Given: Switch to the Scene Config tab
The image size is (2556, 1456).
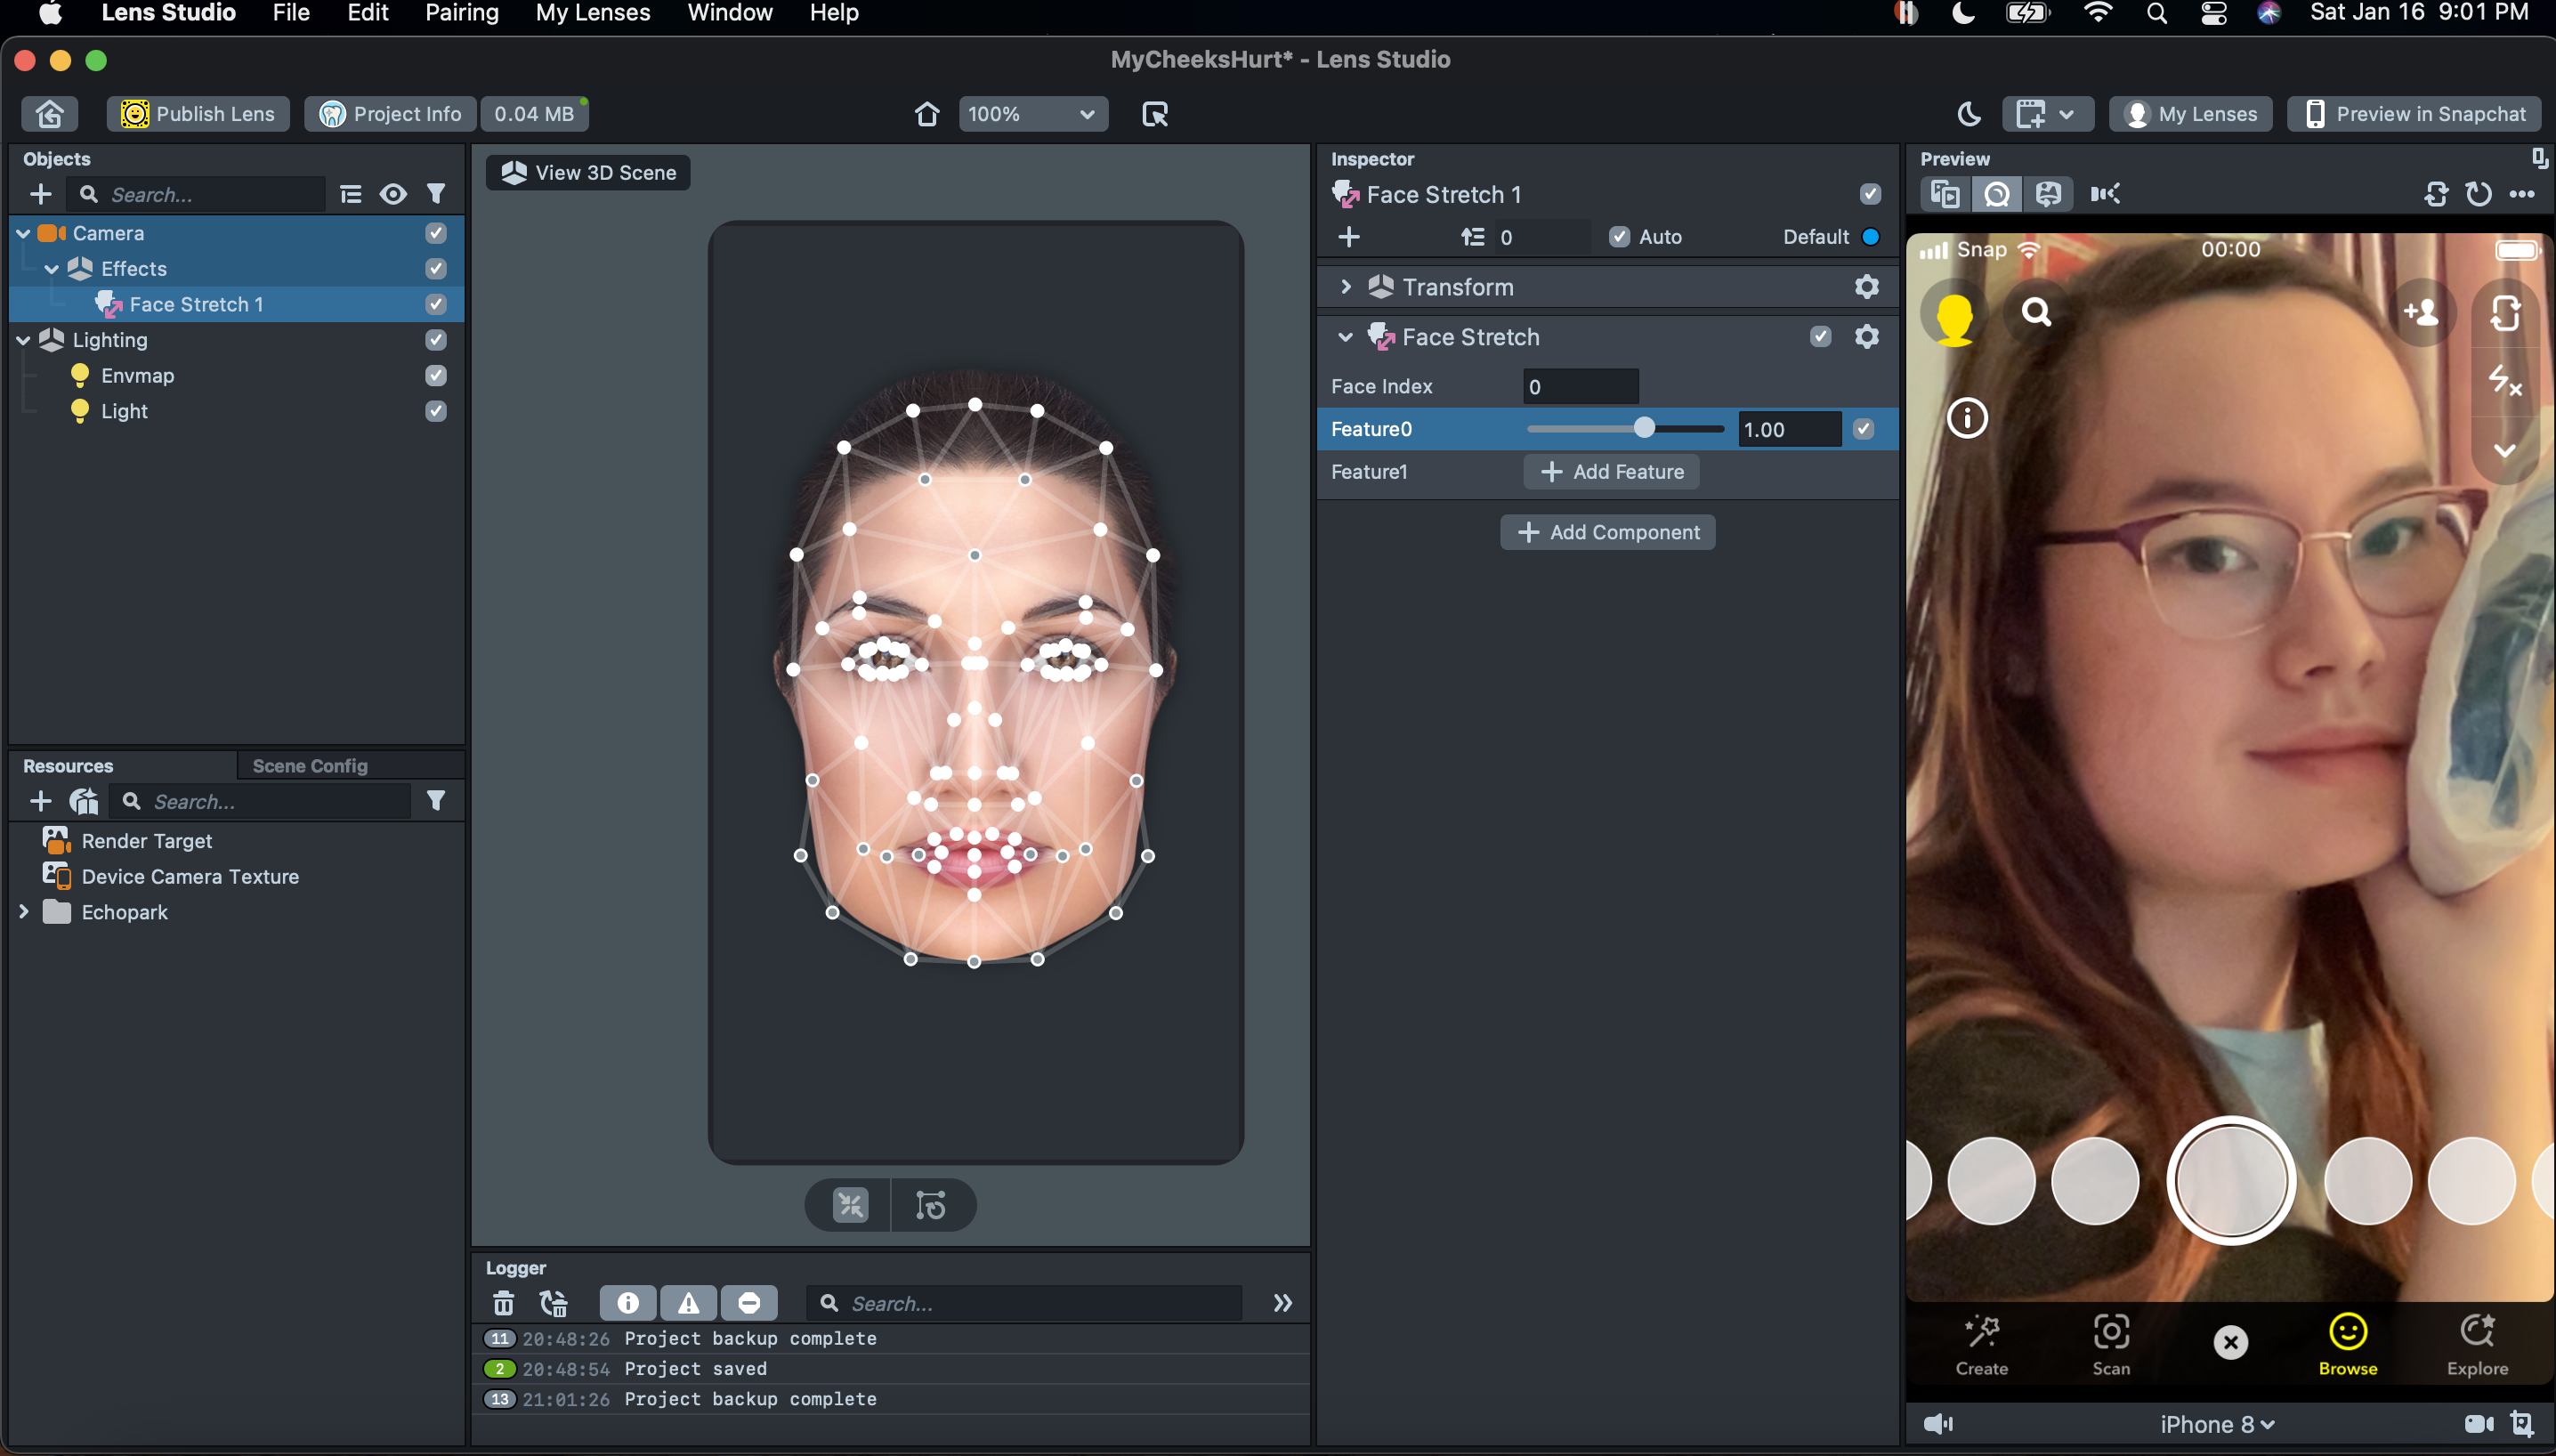Looking at the screenshot, I should tap(310, 766).
